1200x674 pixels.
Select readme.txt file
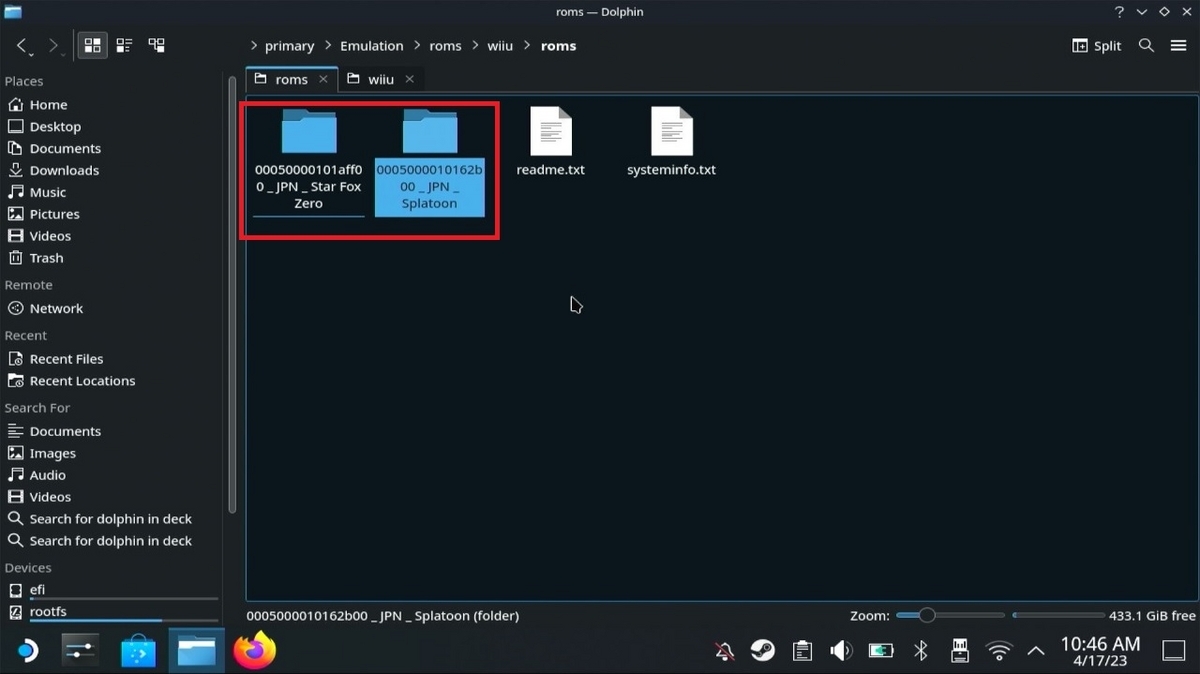(550, 142)
